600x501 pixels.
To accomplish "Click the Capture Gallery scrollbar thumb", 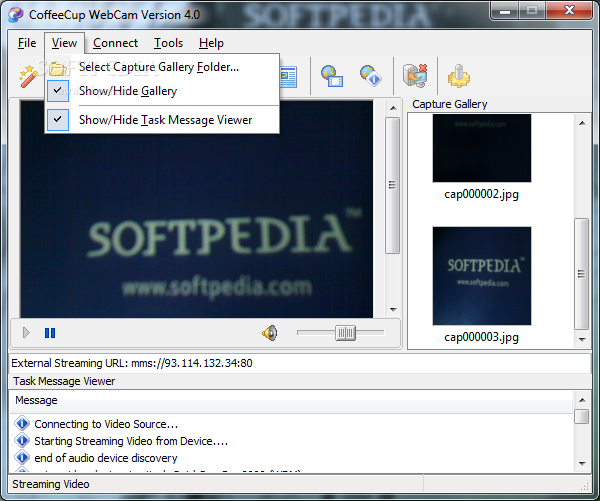I will (x=582, y=274).
